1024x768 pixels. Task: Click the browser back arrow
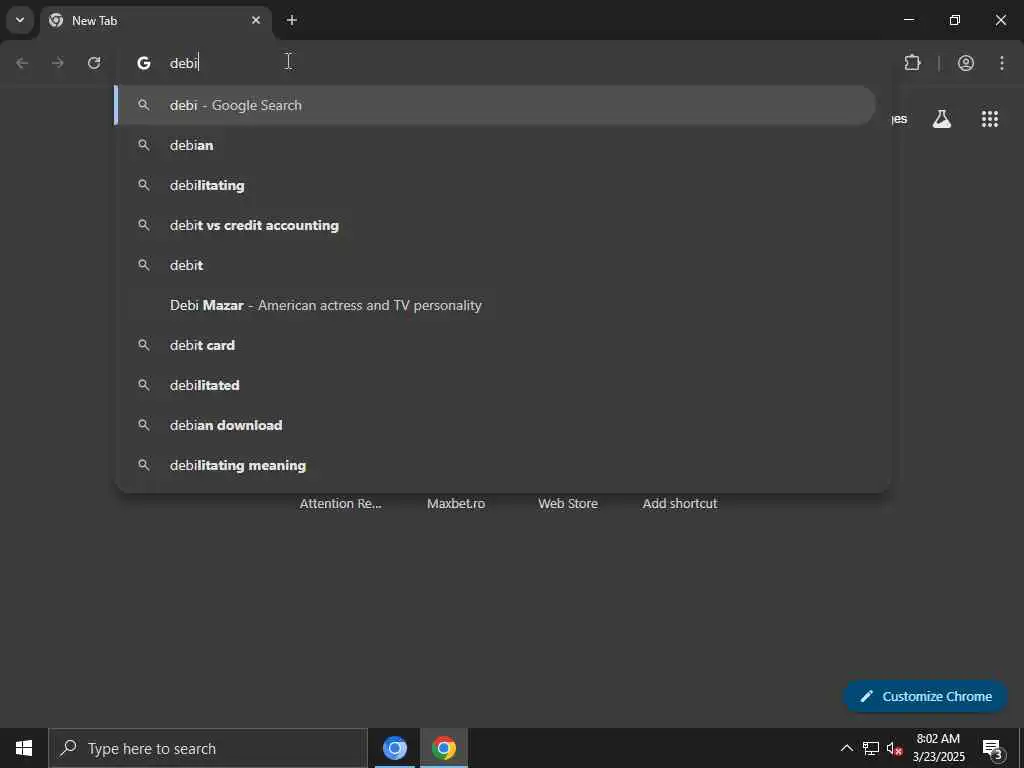point(22,63)
